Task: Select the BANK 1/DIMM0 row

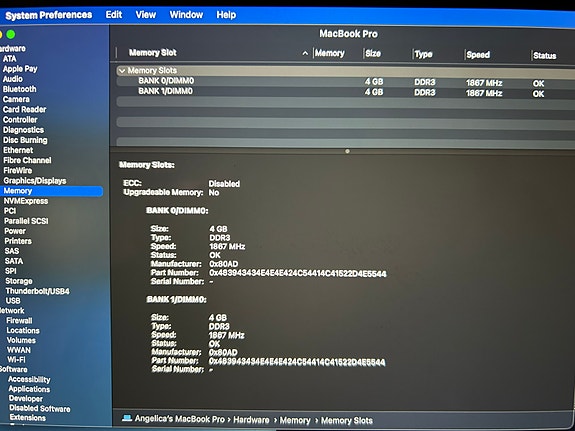Action: [346, 92]
